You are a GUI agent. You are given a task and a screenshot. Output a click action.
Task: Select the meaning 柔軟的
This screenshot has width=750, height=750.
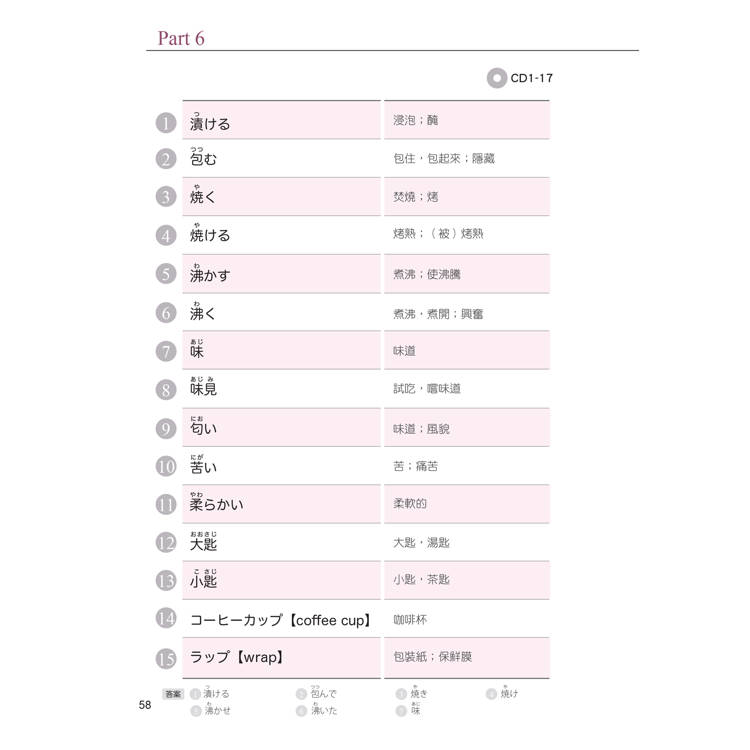click(410, 504)
